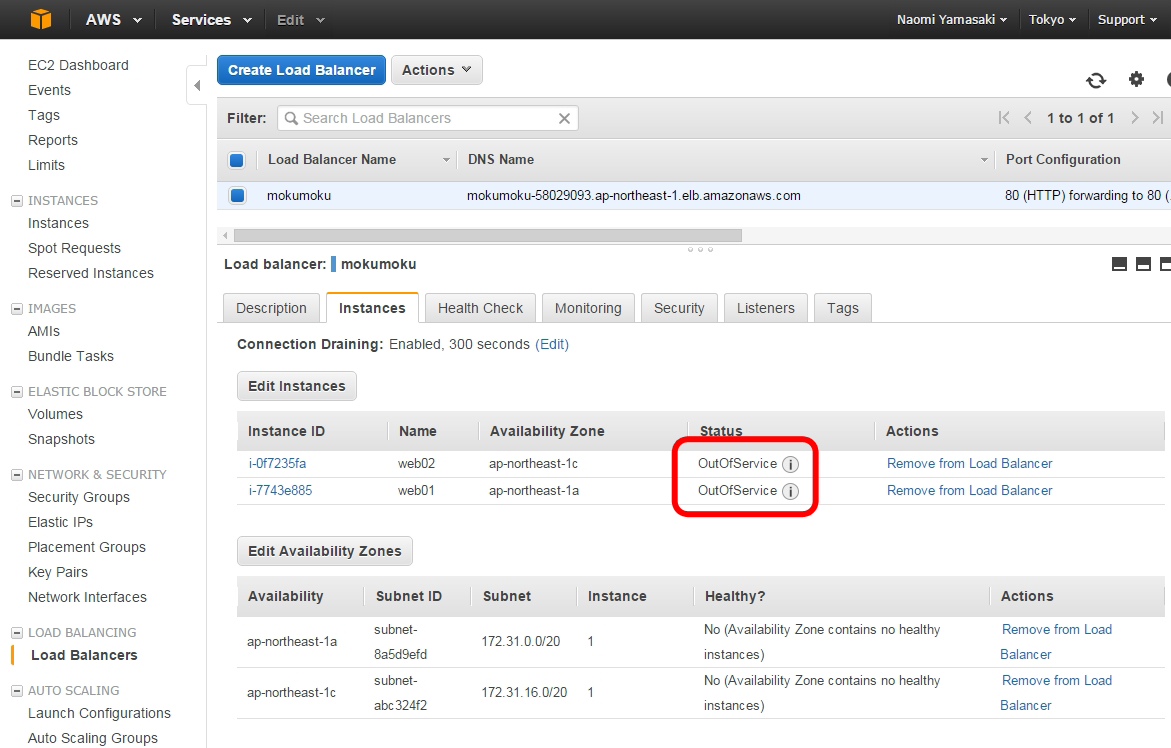This screenshot has width=1171, height=748.
Task: Open Volumes in sidebar
Action: [55, 414]
